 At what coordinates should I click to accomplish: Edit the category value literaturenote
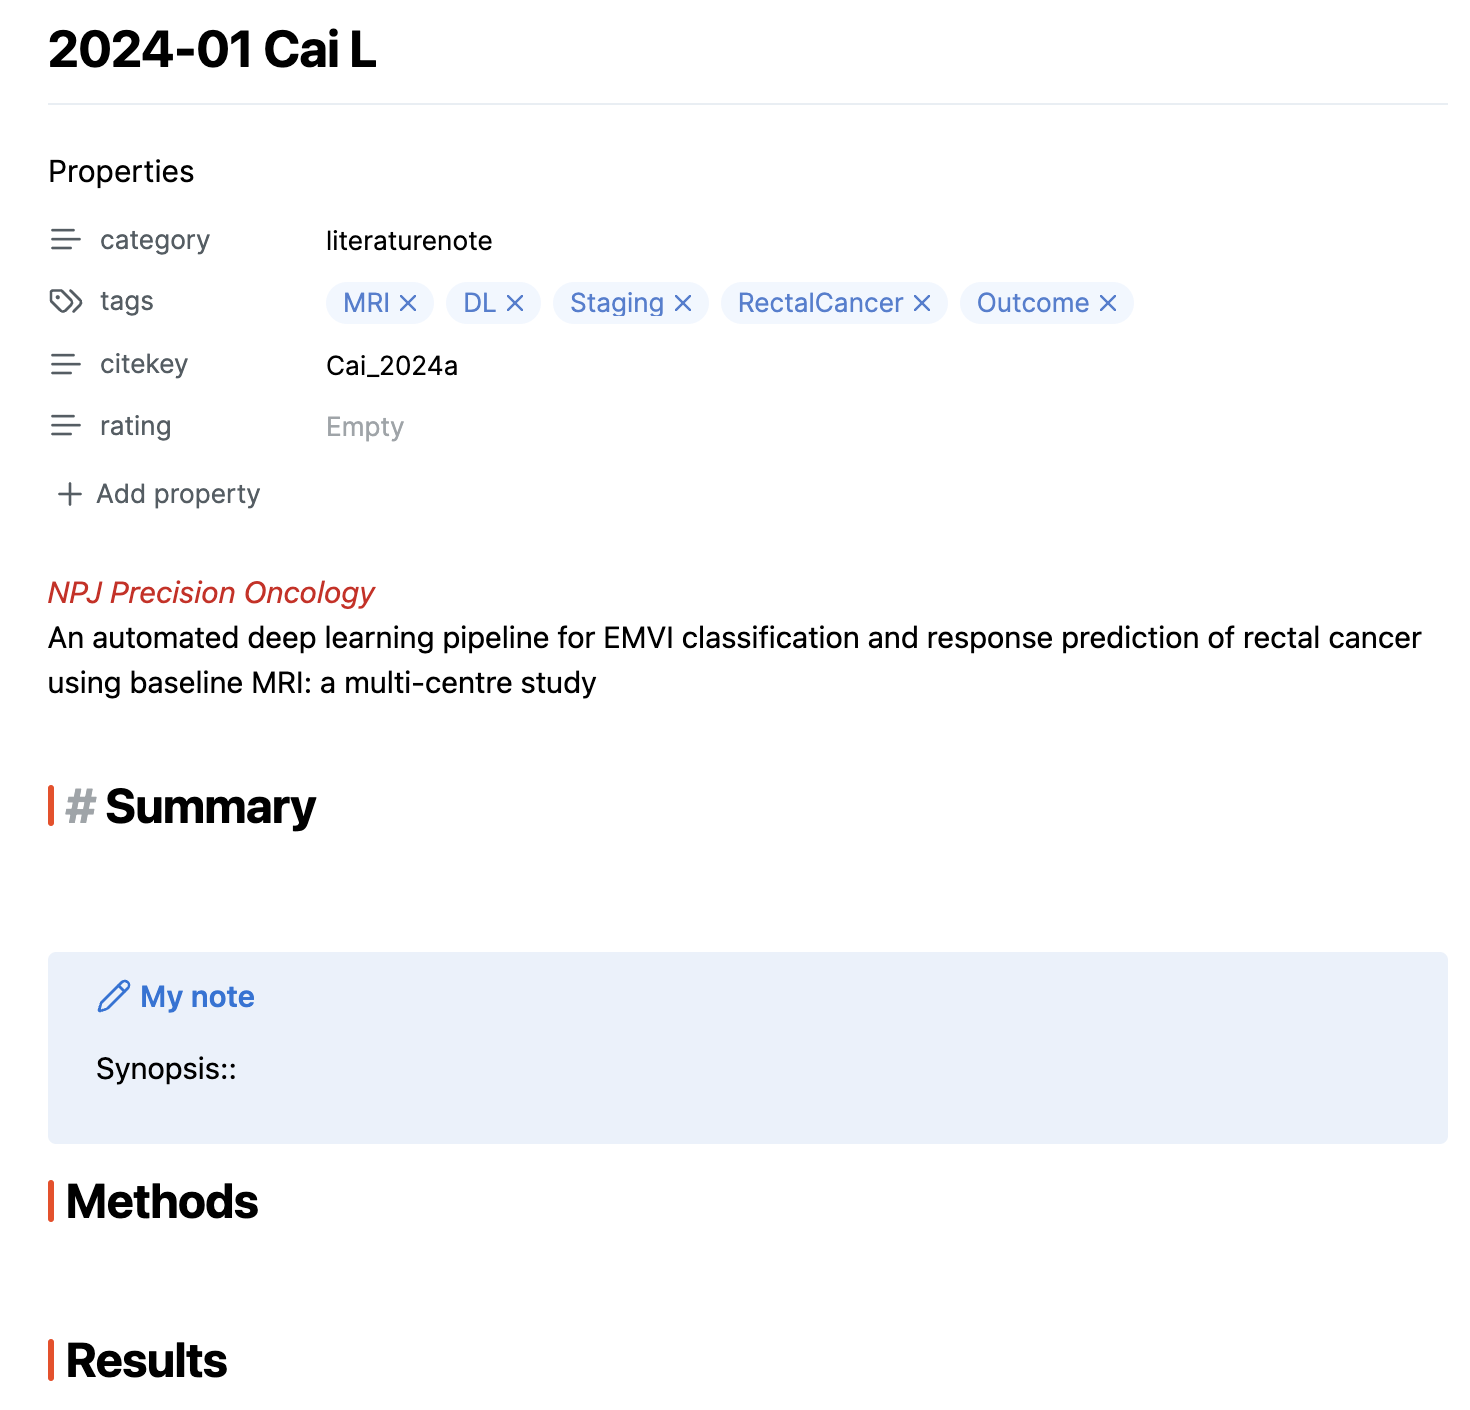[409, 241]
